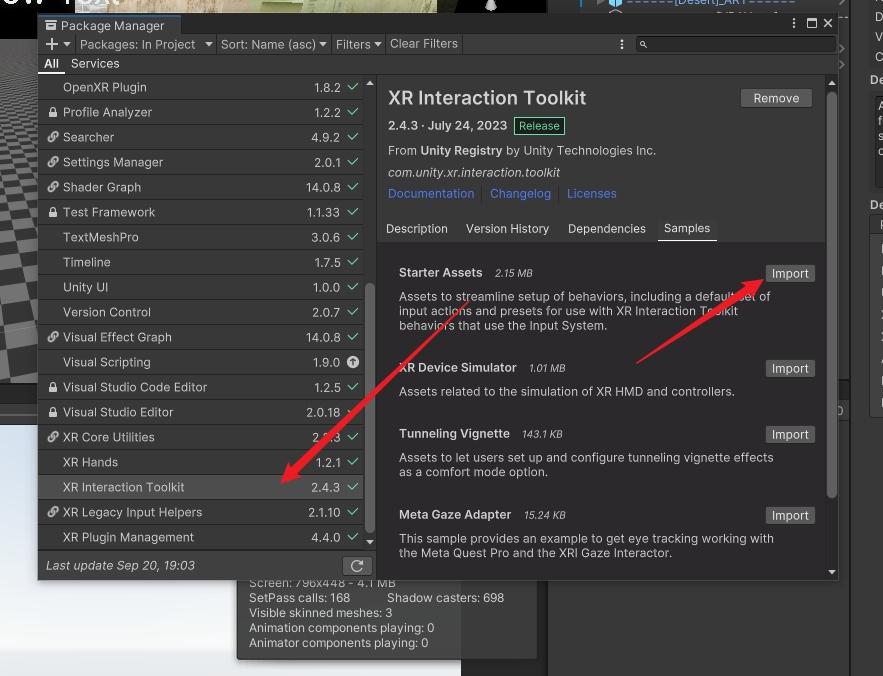Viewport: 883px width, 676px height.
Task: Select Profile Analyzer package row
Action: 201,112
